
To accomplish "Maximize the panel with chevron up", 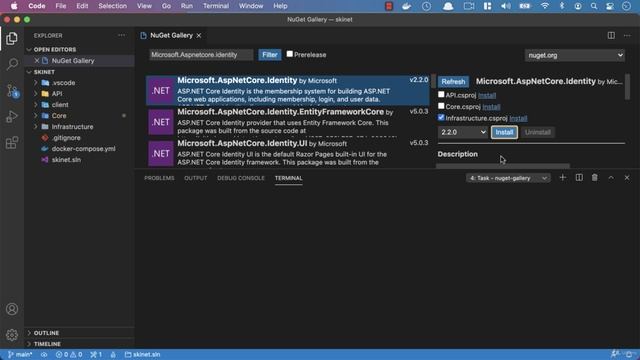I will click(611, 178).
